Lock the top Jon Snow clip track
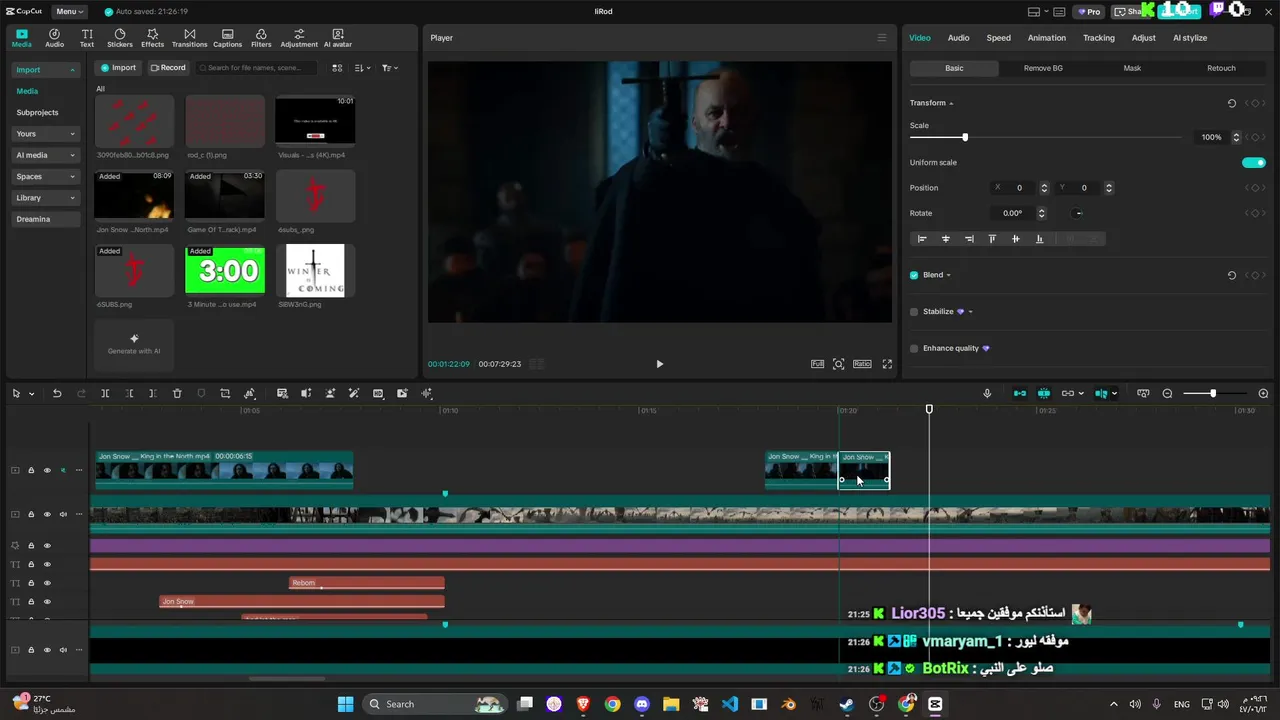This screenshot has width=1280, height=720. [x=31, y=470]
